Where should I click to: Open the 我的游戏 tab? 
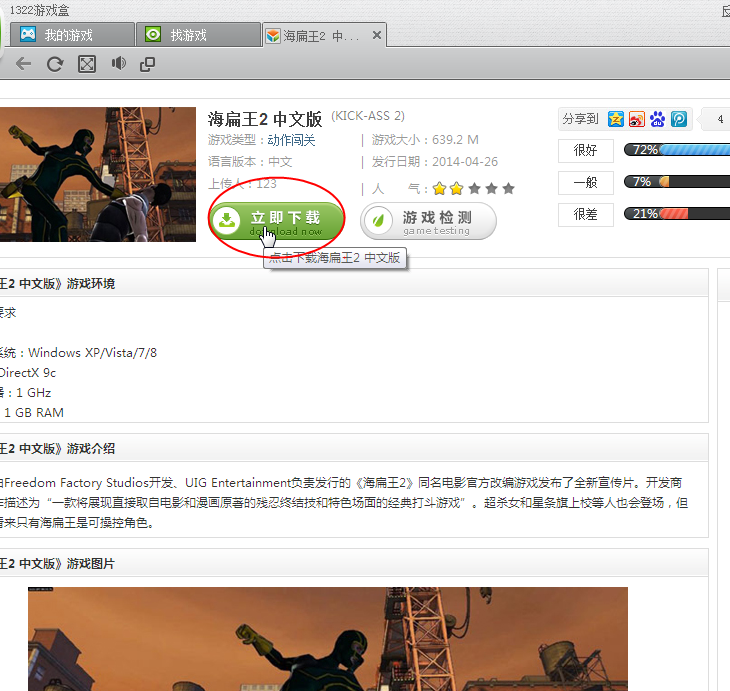click(x=72, y=35)
